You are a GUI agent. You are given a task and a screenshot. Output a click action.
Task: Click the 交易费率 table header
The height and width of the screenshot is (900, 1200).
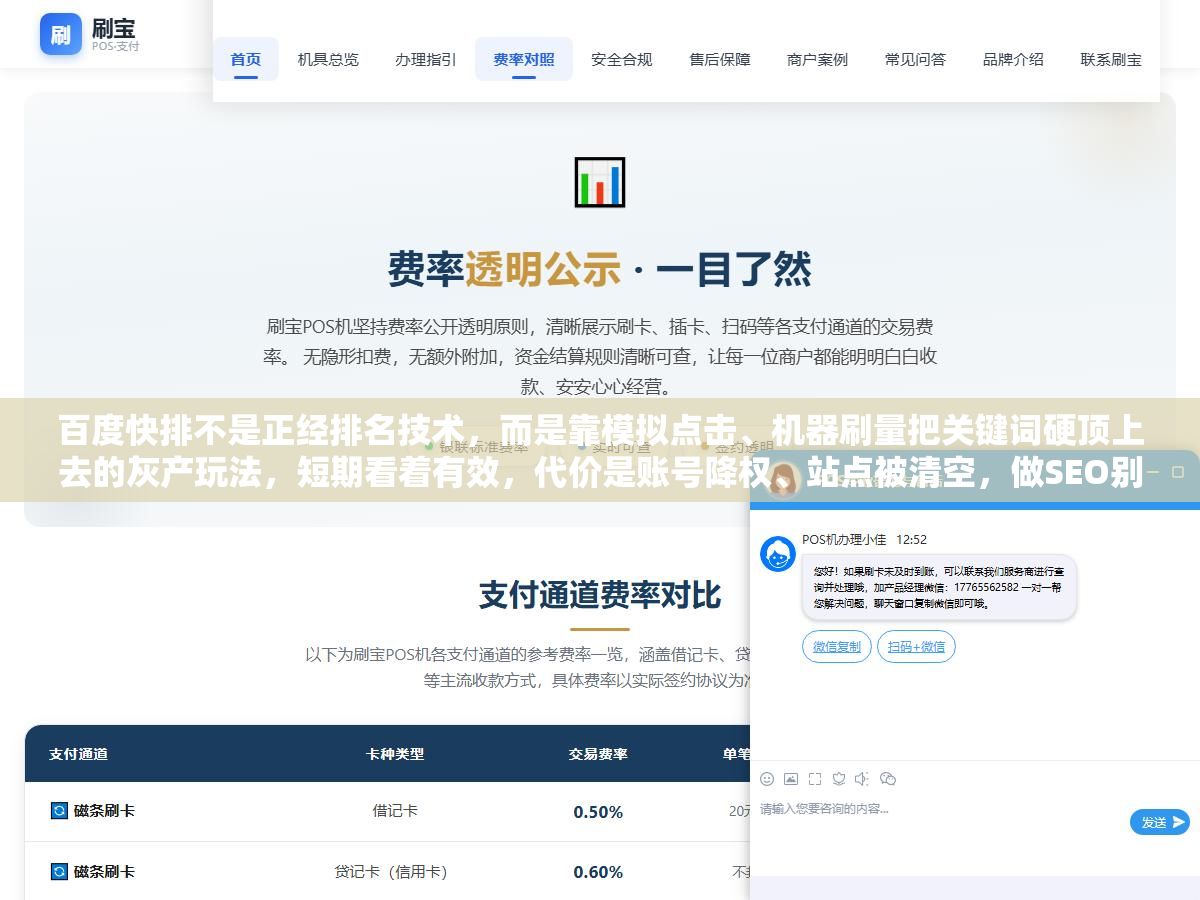pyautogui.click(x=598, y=754)
